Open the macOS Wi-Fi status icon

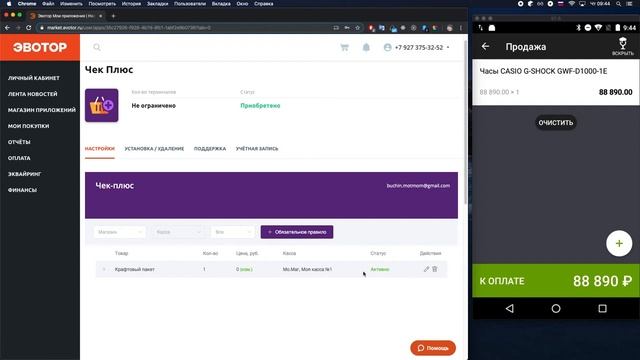(x=571, y=4)
